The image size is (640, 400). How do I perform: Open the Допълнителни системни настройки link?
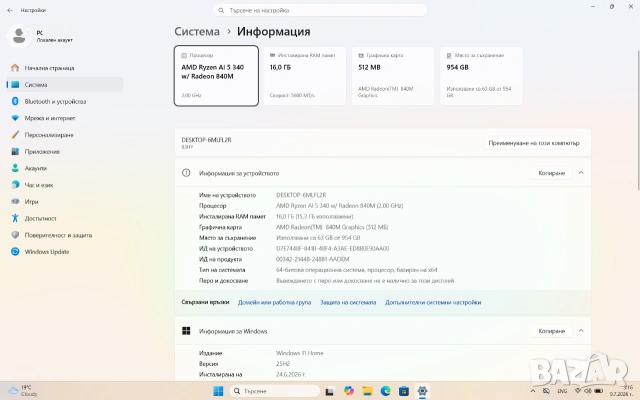click(433, 302)
